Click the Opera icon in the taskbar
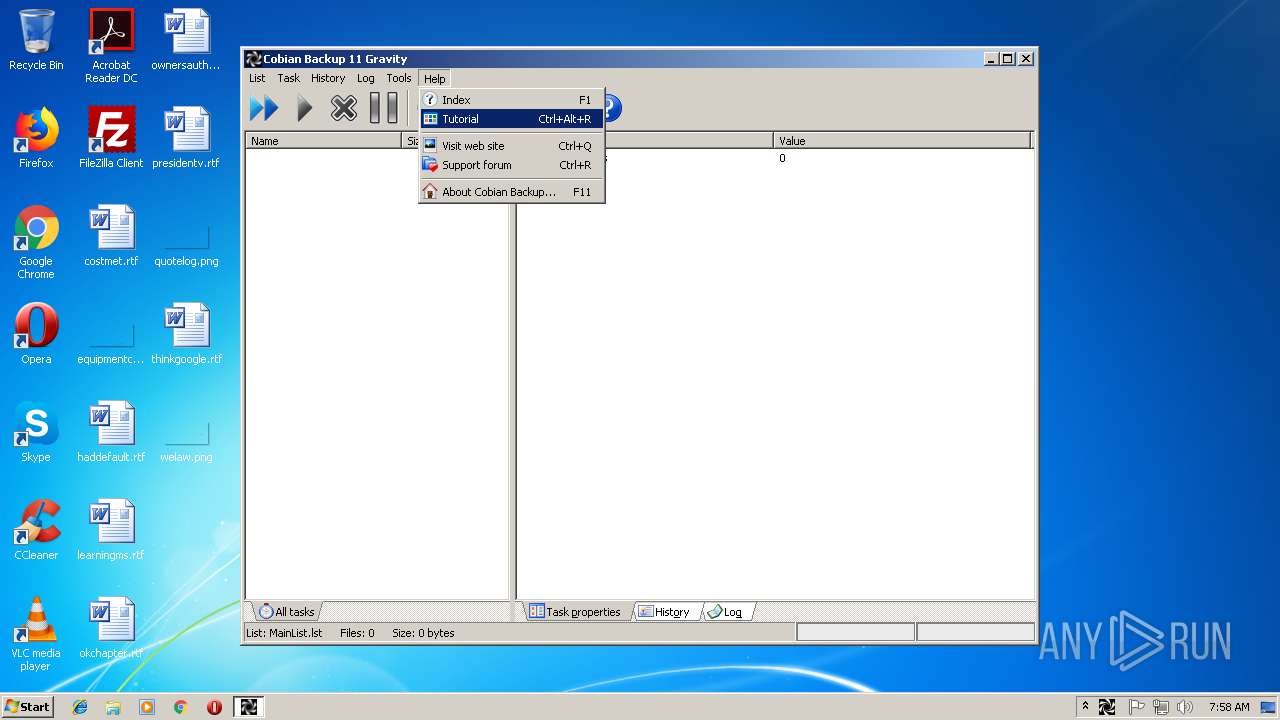The image size is (1280, 720). tap(214, 707)
